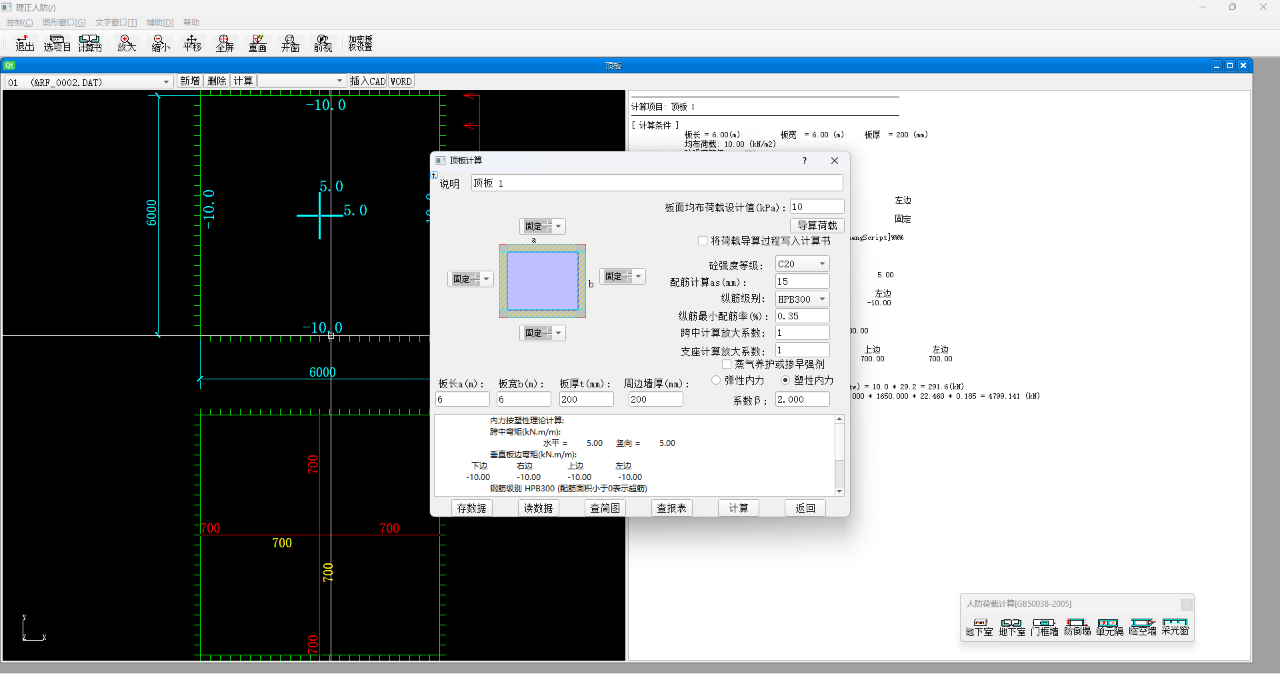
Task: Click the 导算荷载 button
Action: (x=817, y=225)
